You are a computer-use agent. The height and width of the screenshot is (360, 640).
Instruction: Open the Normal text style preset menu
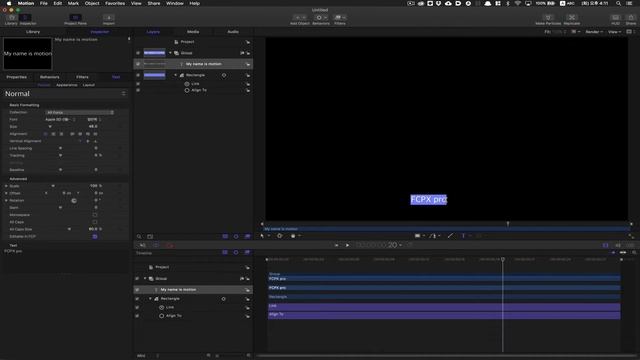pos(64,93)
